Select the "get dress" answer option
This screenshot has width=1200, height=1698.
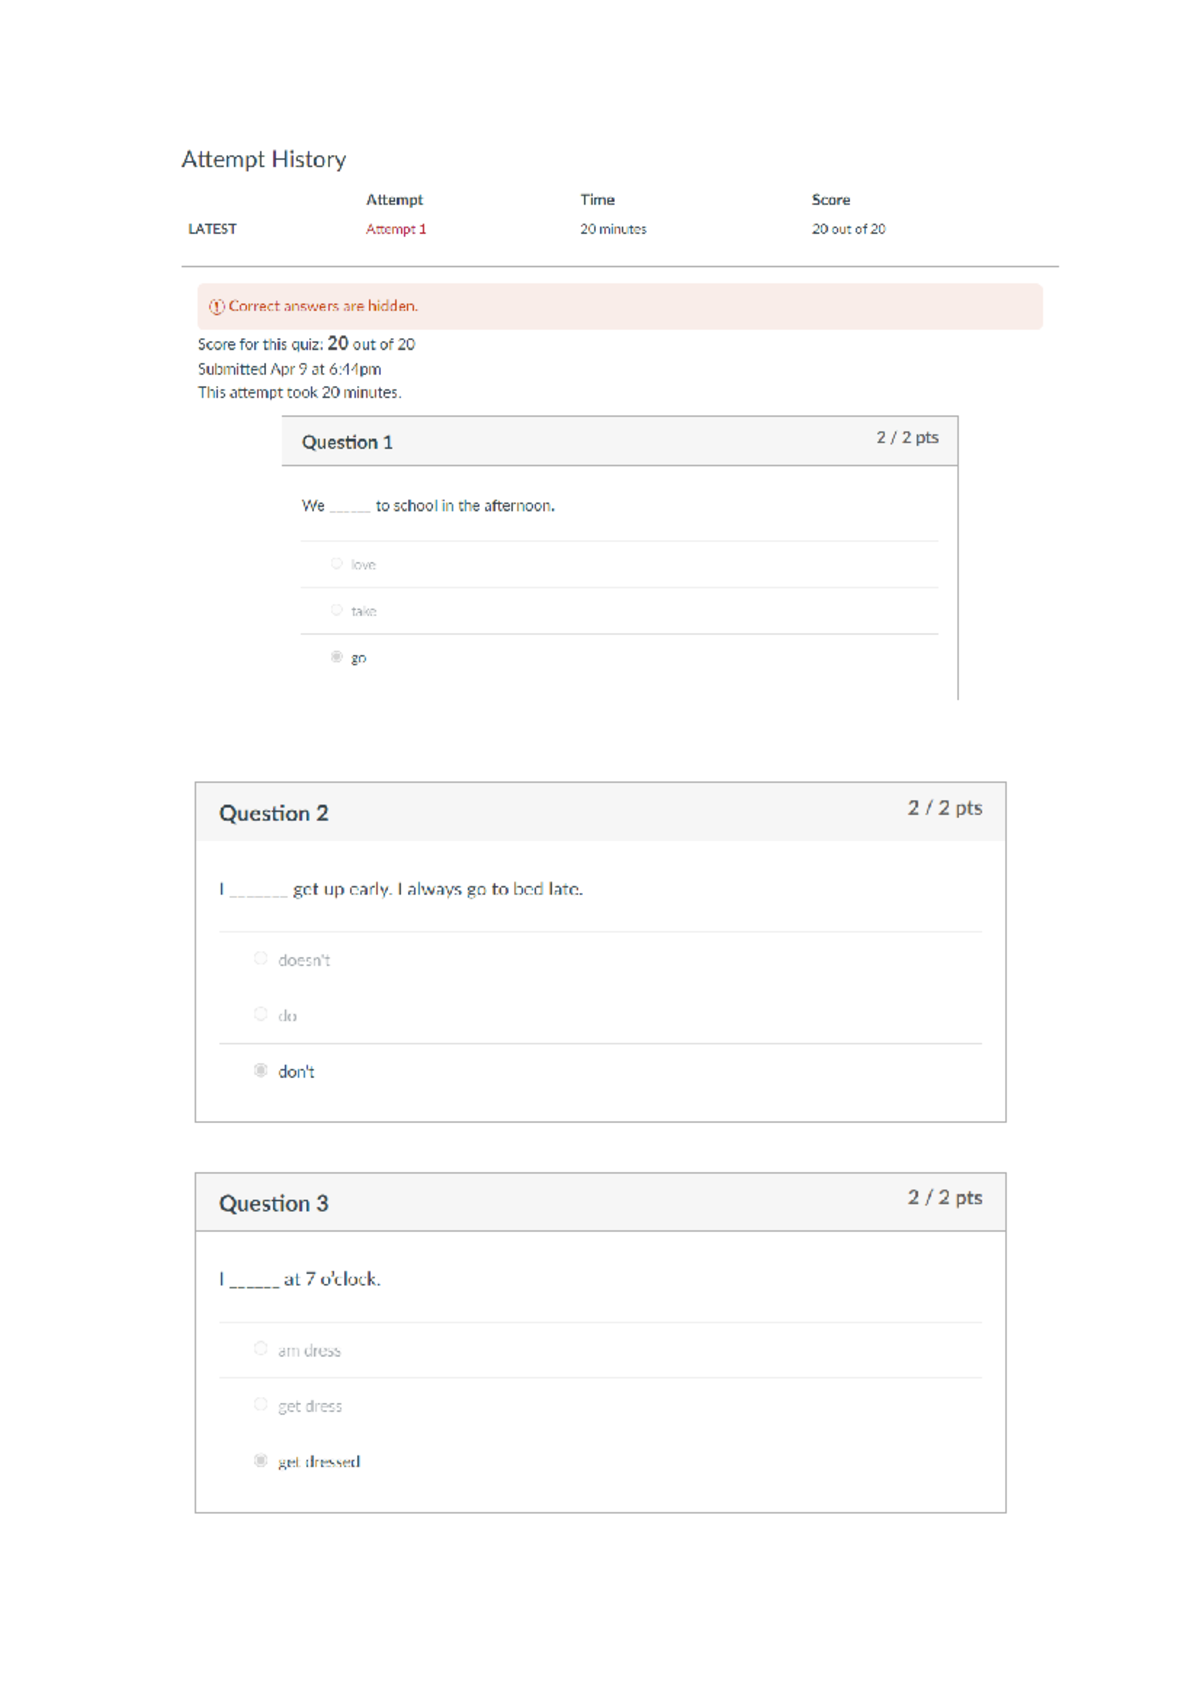(260, 1405)
